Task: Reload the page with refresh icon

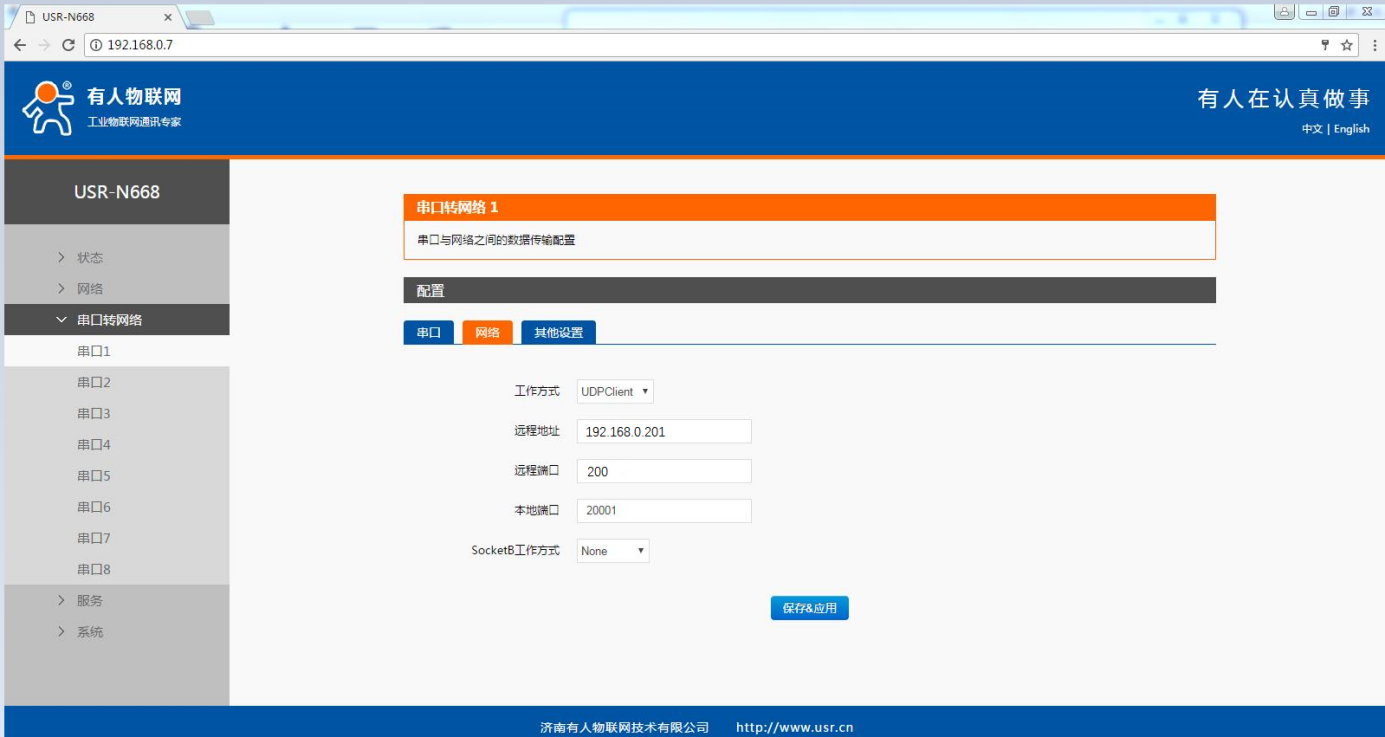Action: (68, 45)
